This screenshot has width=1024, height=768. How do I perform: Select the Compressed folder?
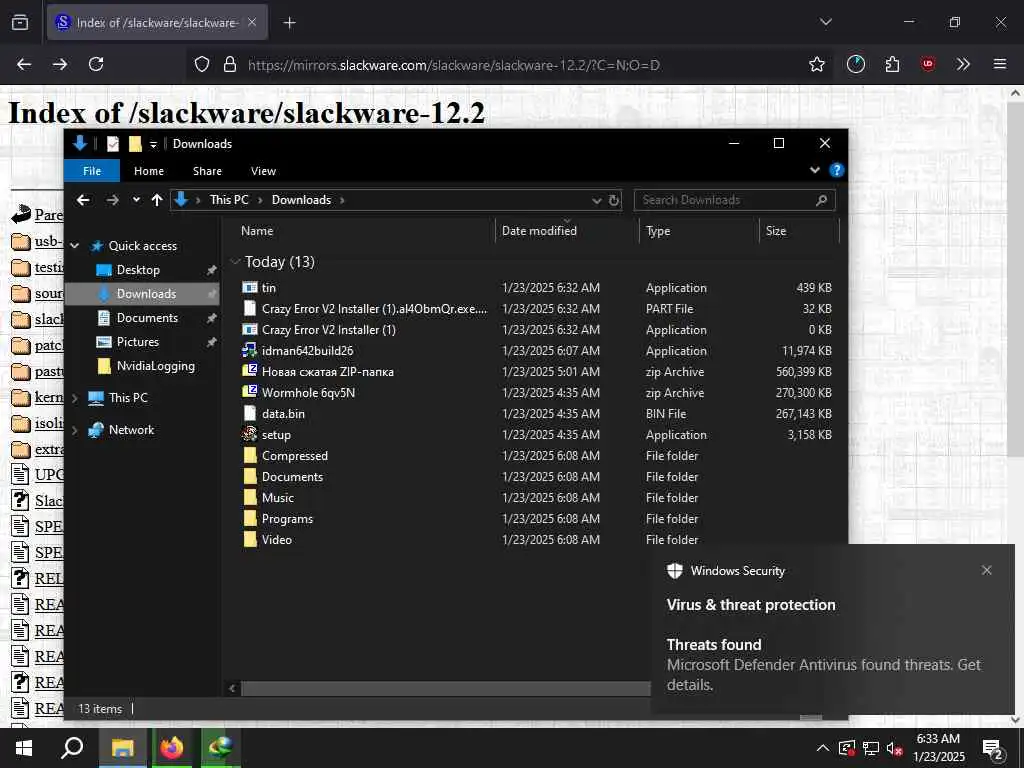[x=295, y=456]
